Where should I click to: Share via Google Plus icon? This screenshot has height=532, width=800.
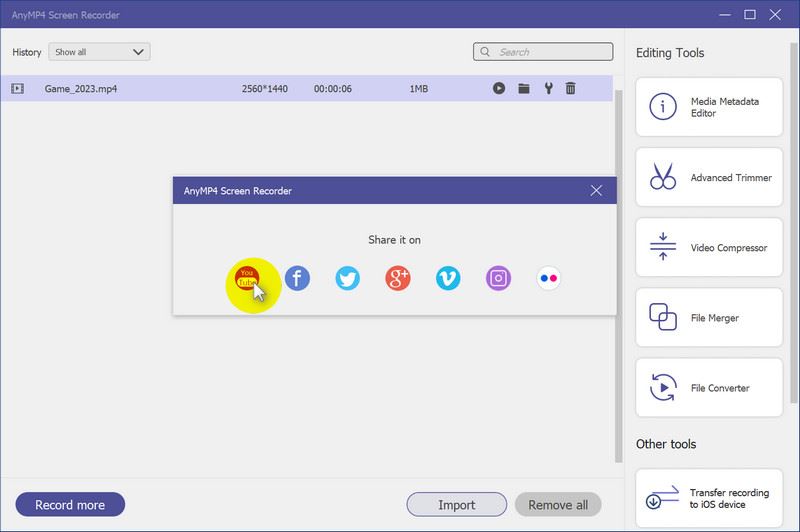coord(398,279)
